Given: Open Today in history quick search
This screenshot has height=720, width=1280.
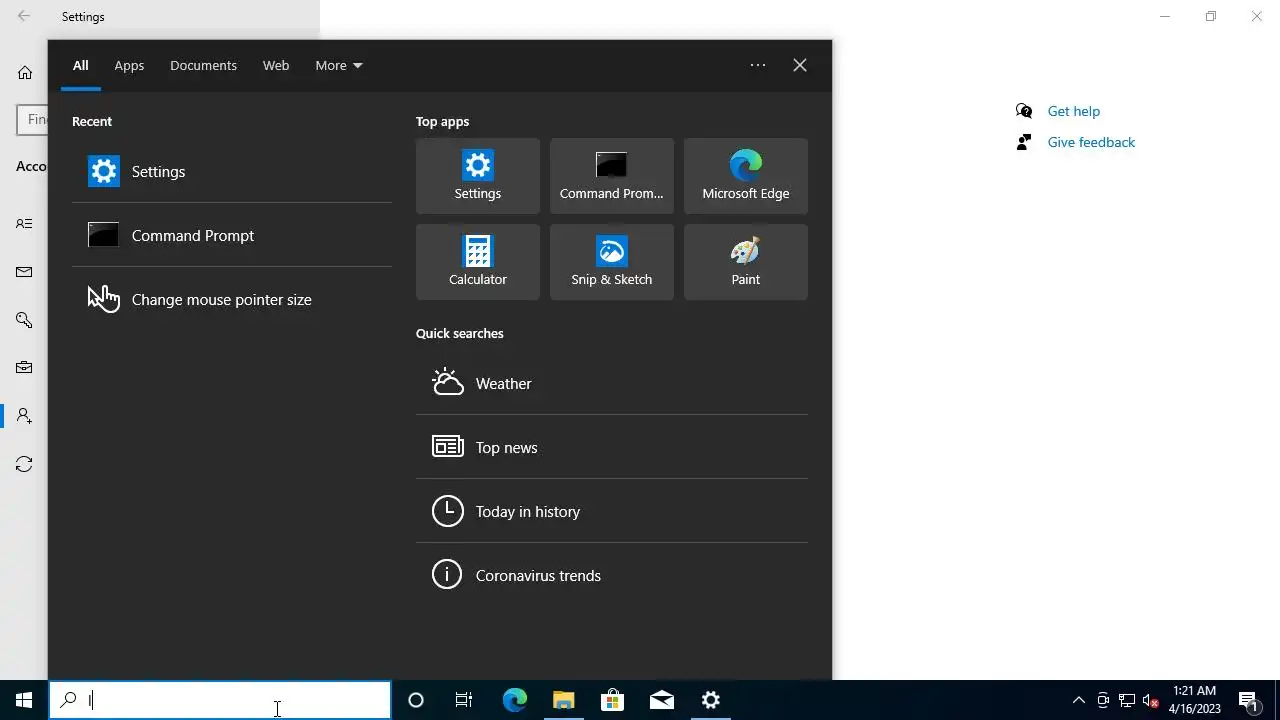Looking at the screenshot, I should point(612,511).
